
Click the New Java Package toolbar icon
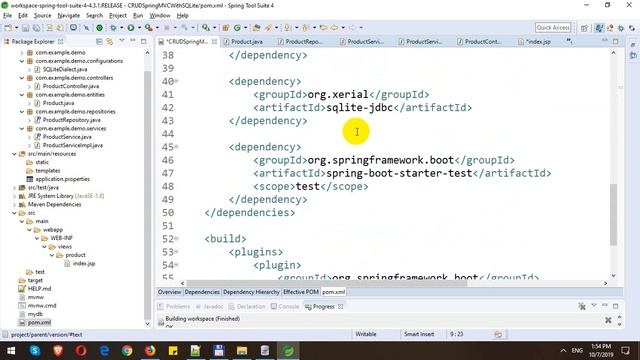click(x=225, y=28)
